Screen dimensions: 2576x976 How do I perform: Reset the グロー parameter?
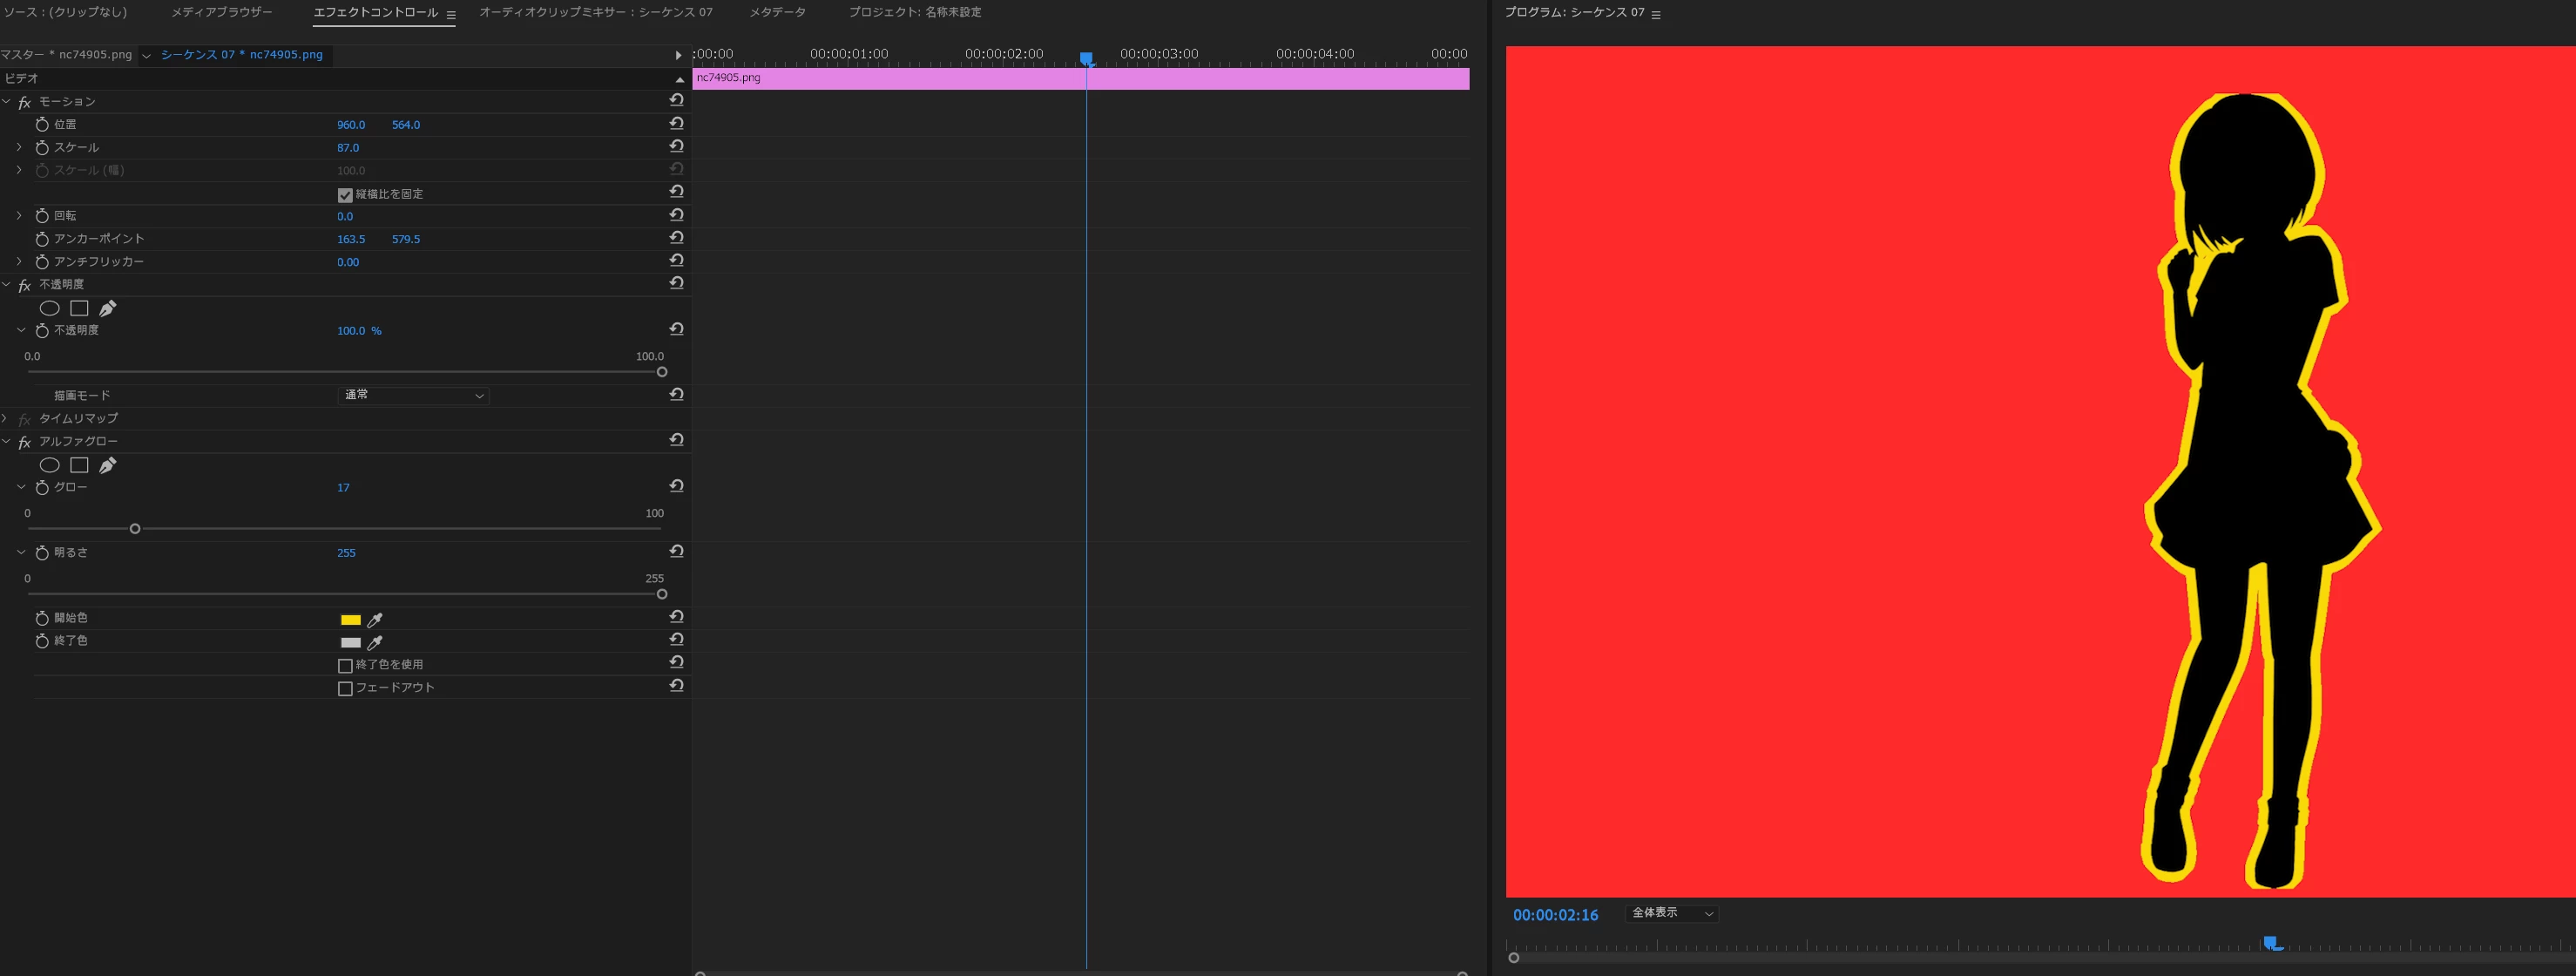(677, 486)
